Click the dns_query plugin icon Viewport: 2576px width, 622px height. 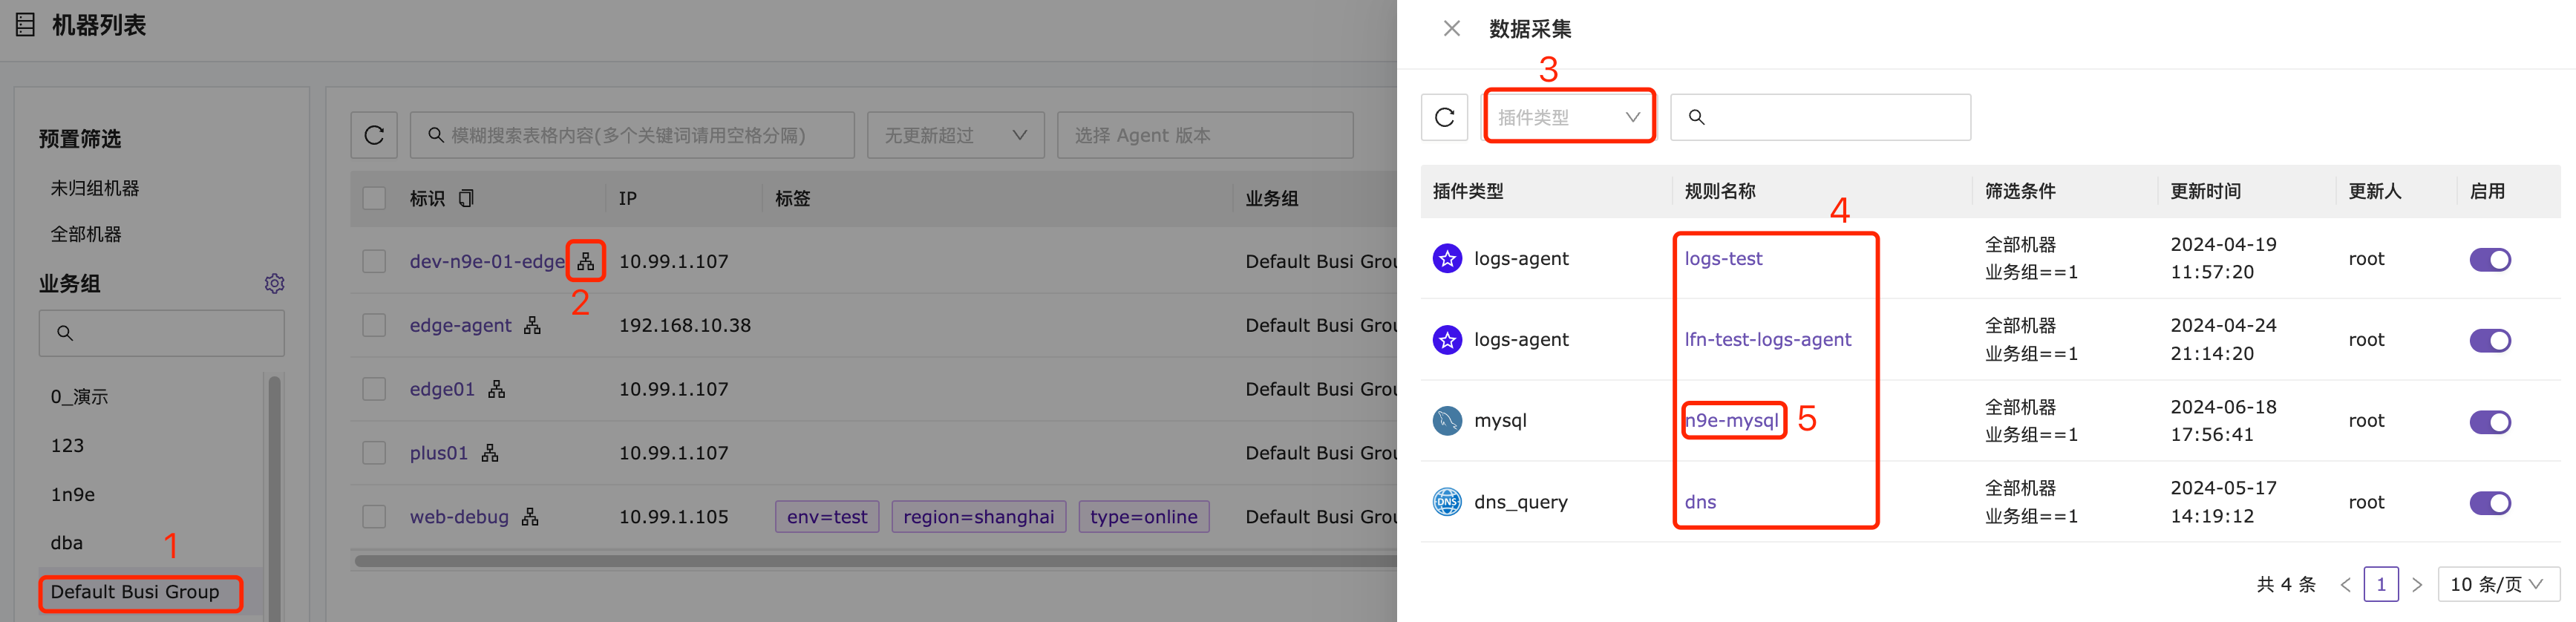pyautogui.click(x=1447, y=502)
